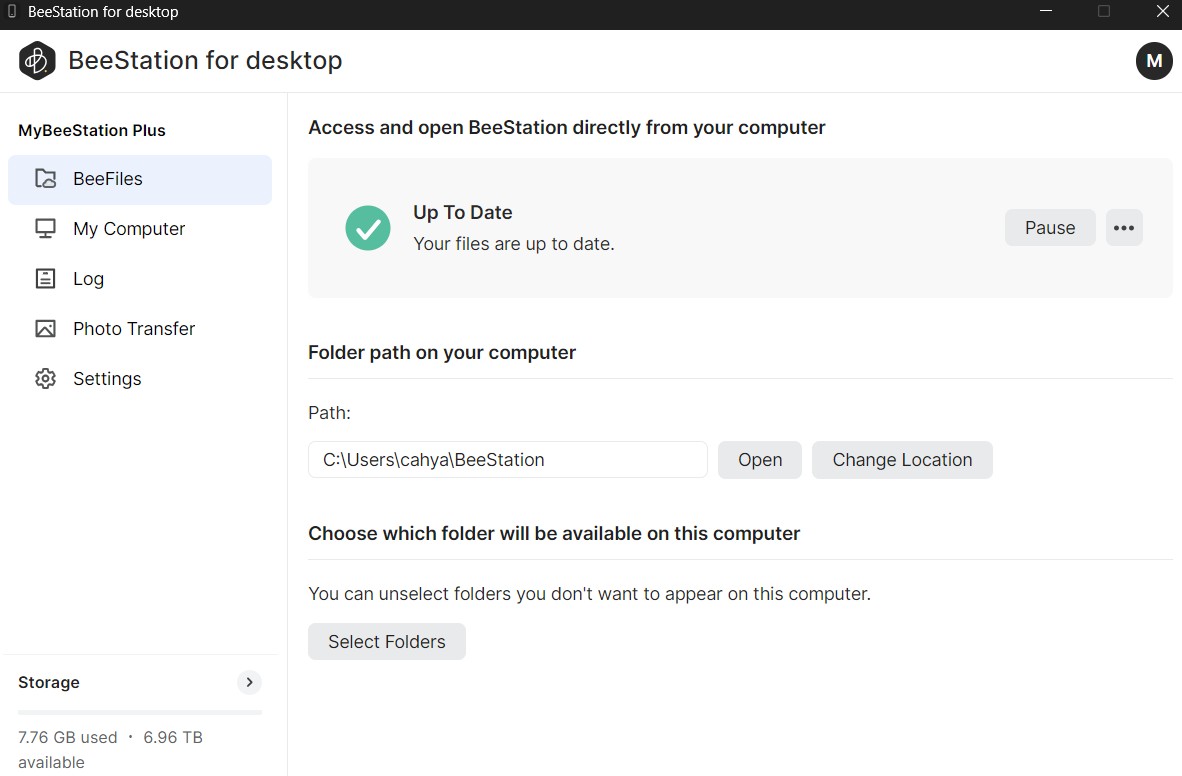Image resolution: width=1182 pixels, height=776 pixels.
Task: Minimize the BeeStation window
Action: click(x=1046, y=11)
